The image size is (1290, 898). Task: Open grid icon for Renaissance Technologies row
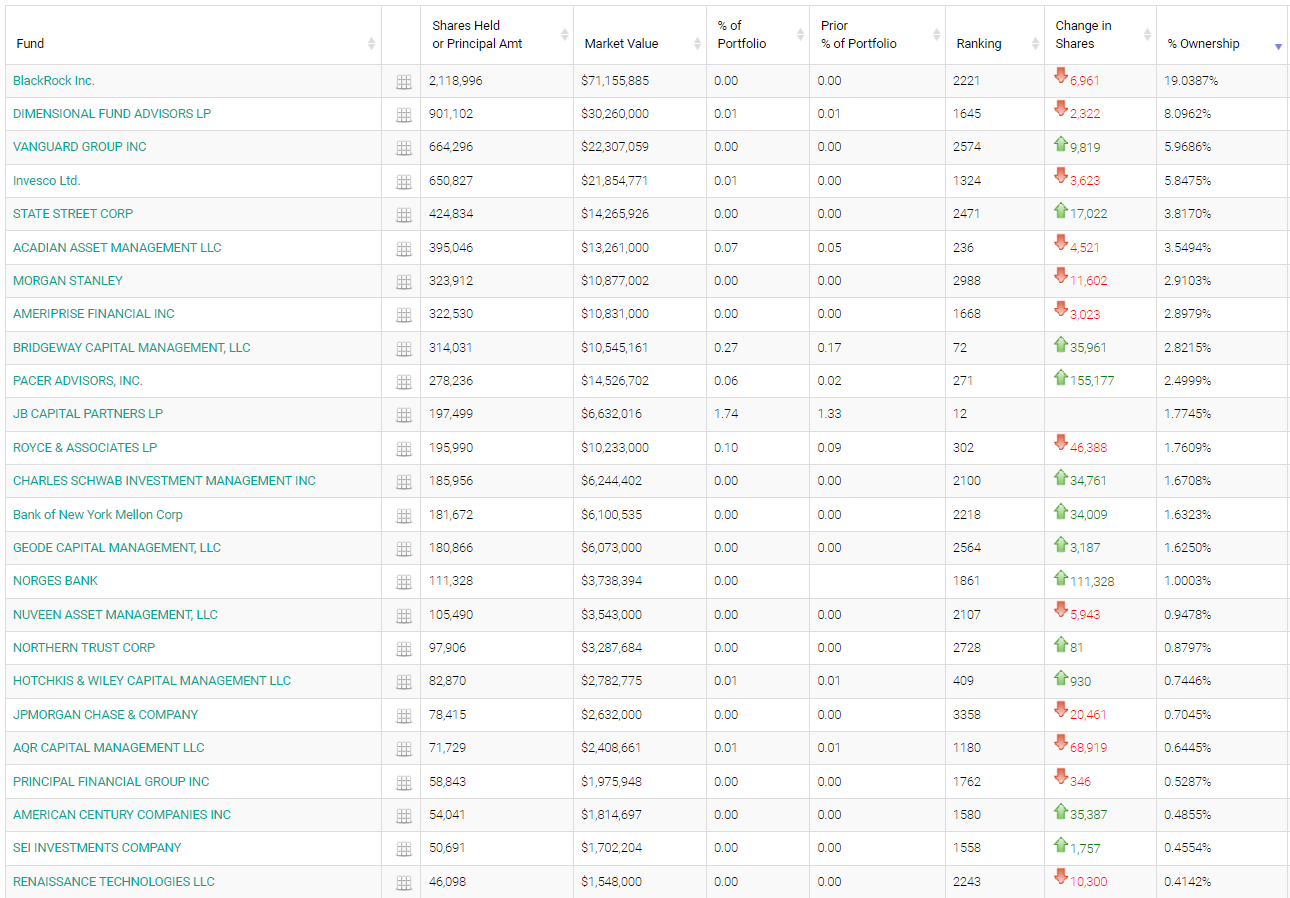404,883
